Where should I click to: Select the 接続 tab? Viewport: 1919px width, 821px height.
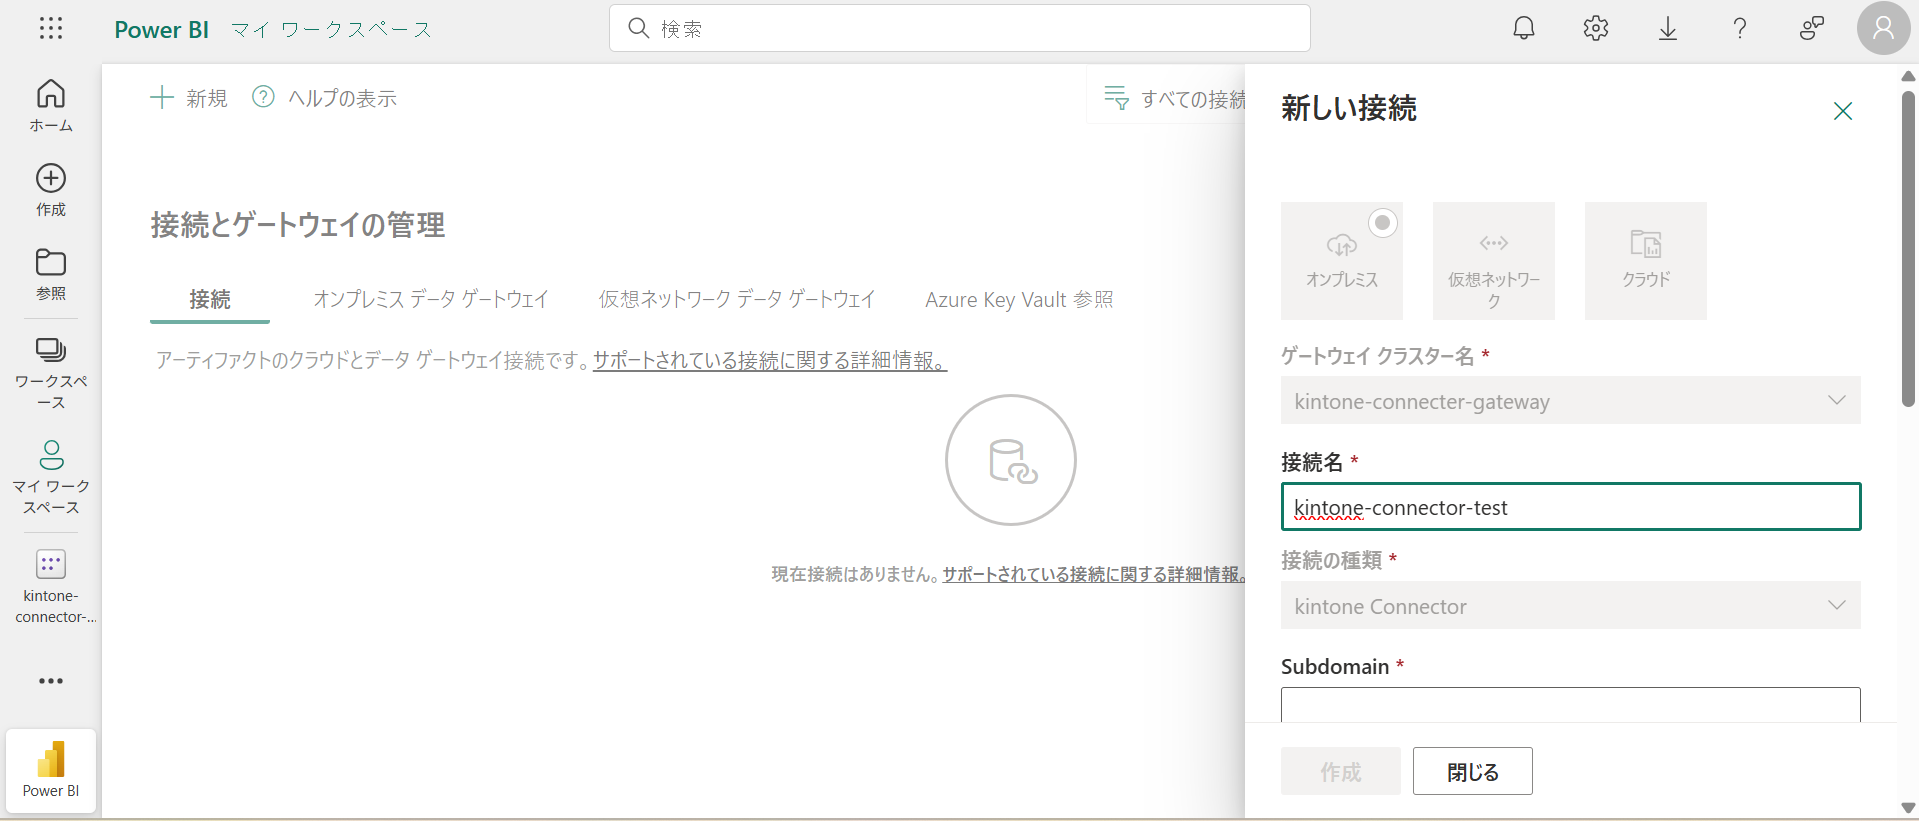click(x=210, y=299)
